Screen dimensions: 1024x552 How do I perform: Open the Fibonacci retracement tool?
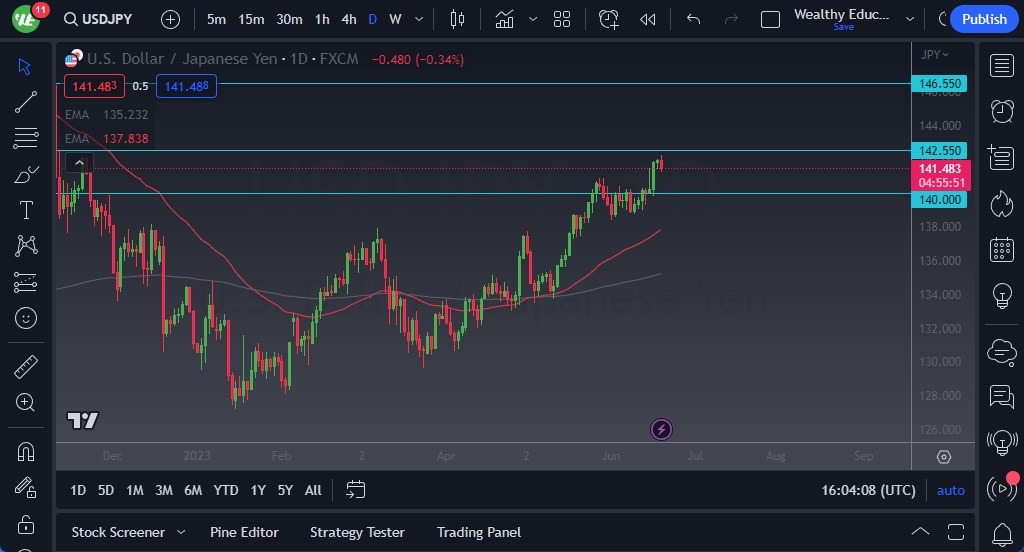pyautogui.click(x=26, y=138)
